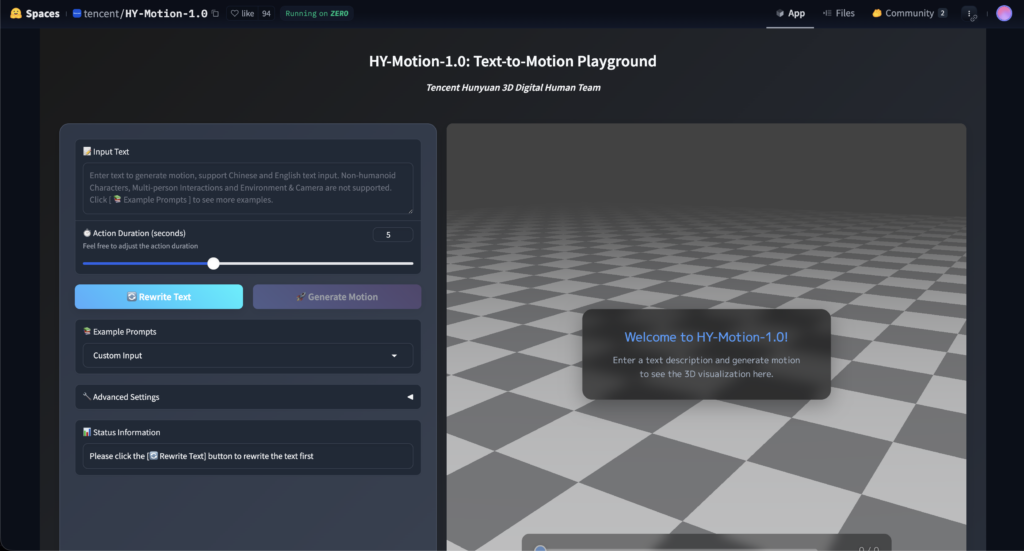Click the Status Information text box

[x=247, y=456]
